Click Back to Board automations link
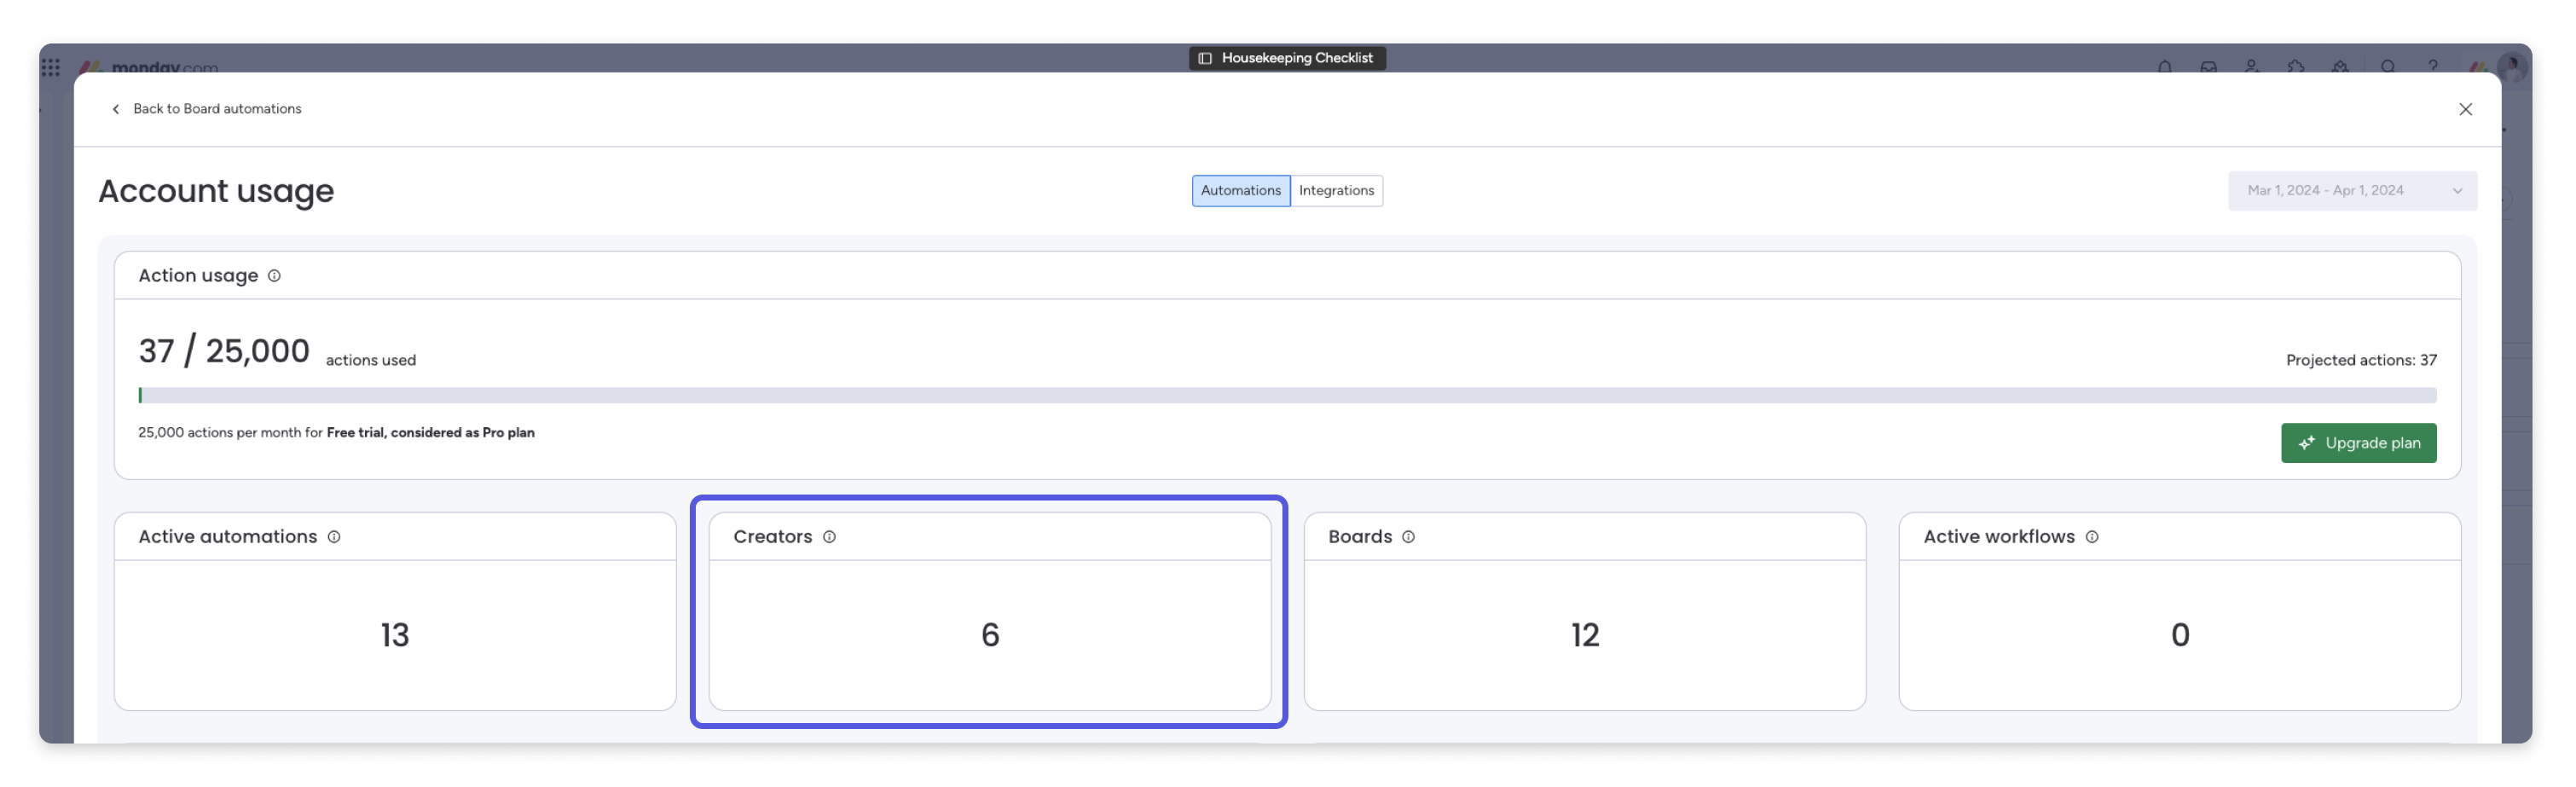The width and height of the screenshot is (2576, 787). click(x=218, y=109)
